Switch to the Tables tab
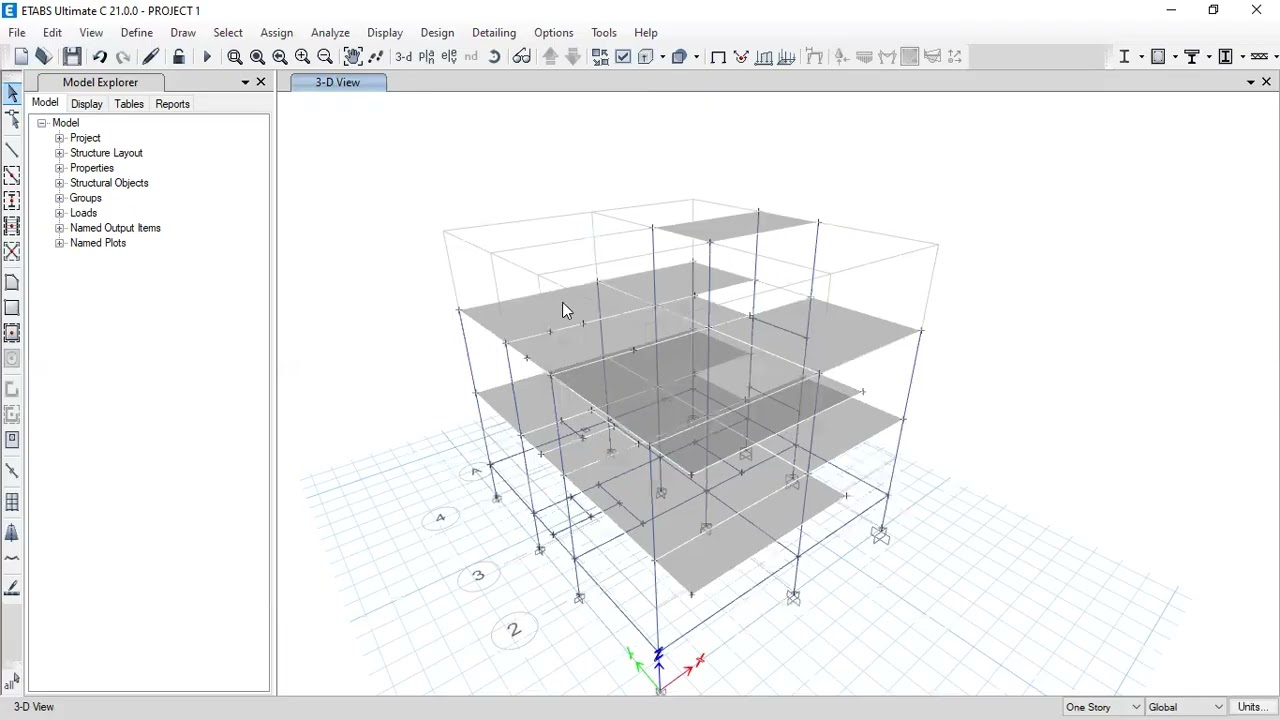 tap(129, 104)
